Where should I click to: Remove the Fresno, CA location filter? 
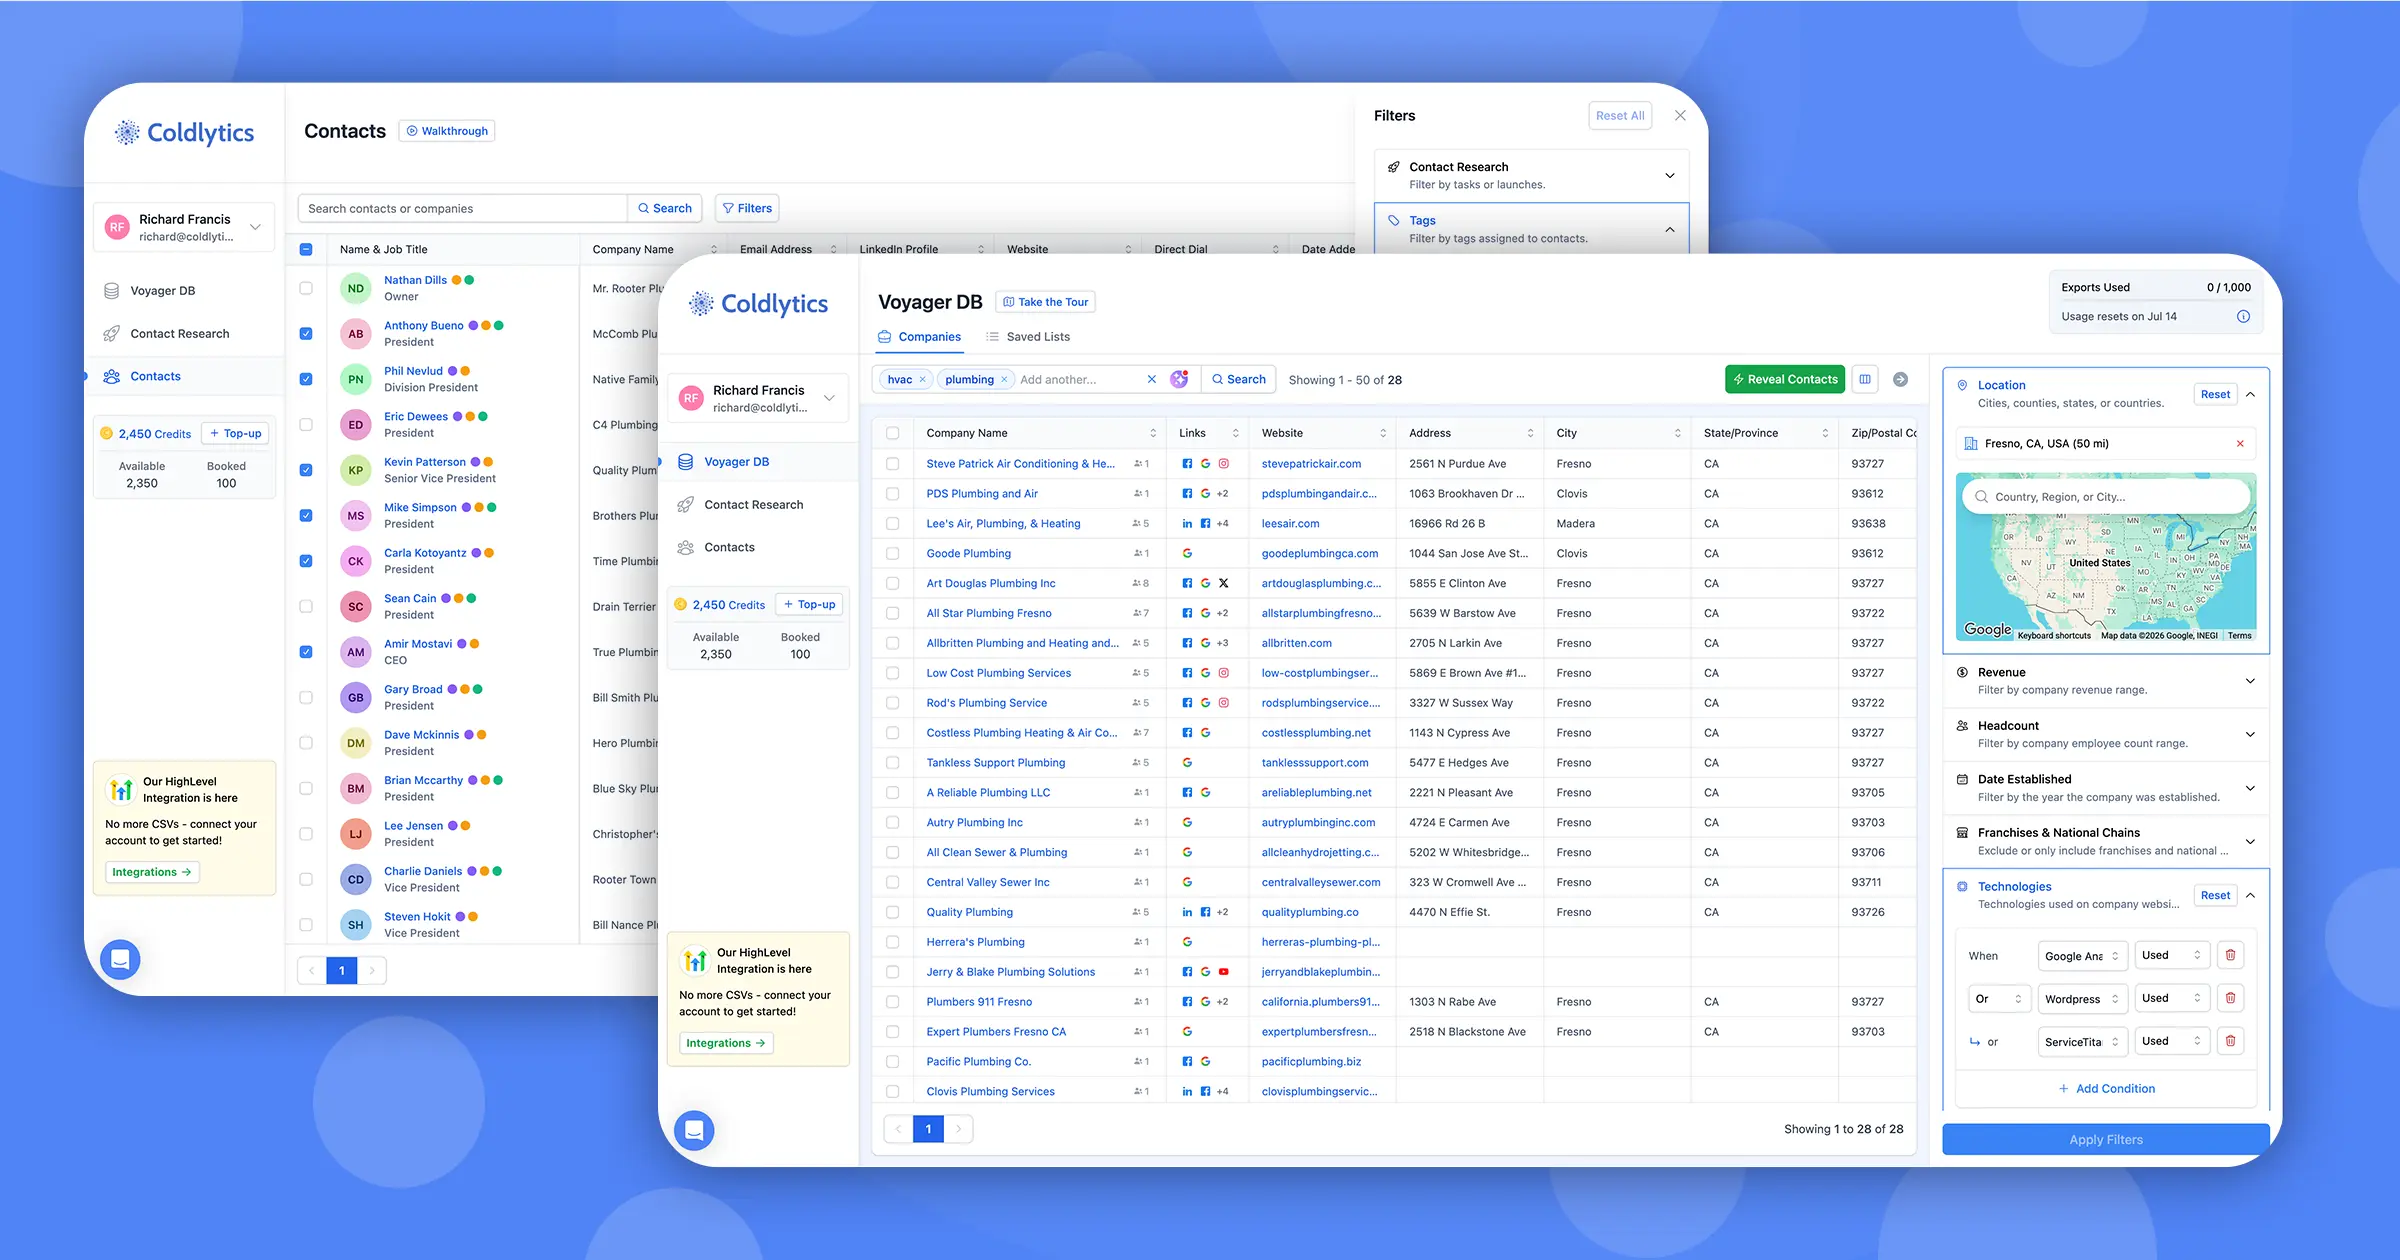pos(2240,444)
